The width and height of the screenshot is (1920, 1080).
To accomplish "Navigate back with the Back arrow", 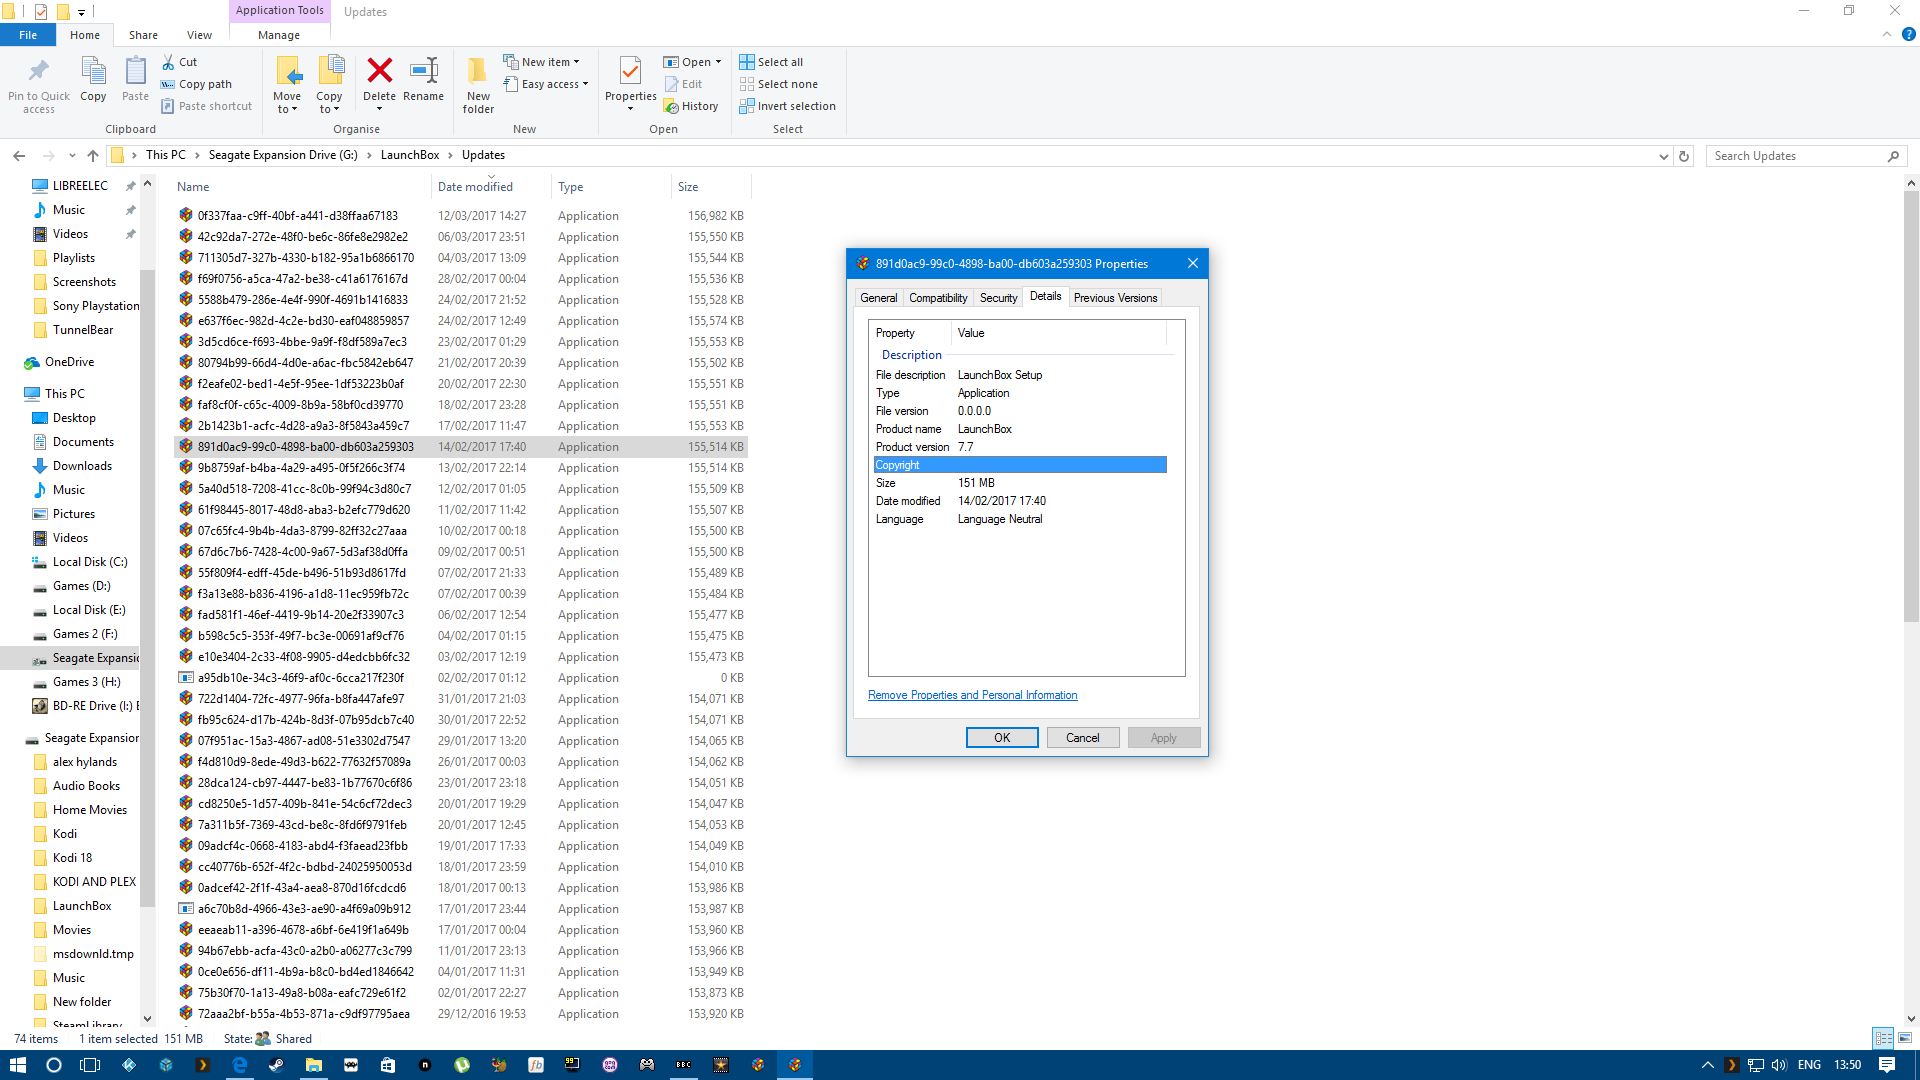I will tap(19, 155).
